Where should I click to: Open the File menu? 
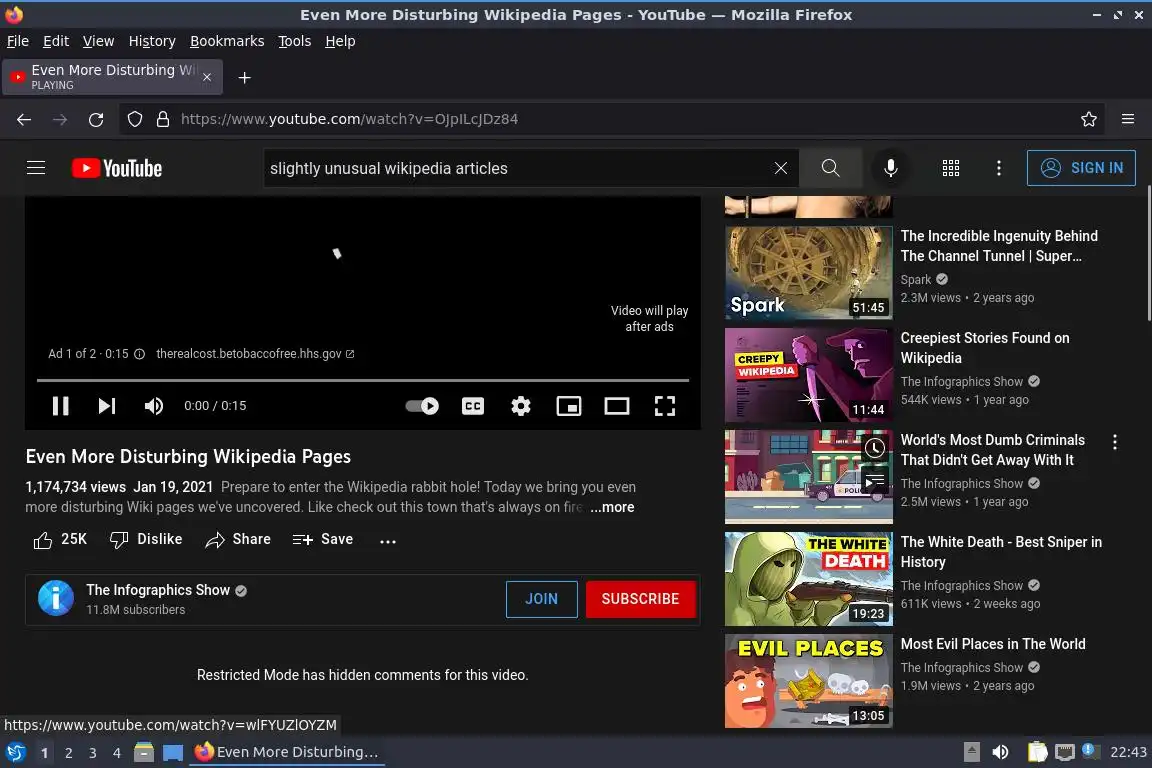18,41
